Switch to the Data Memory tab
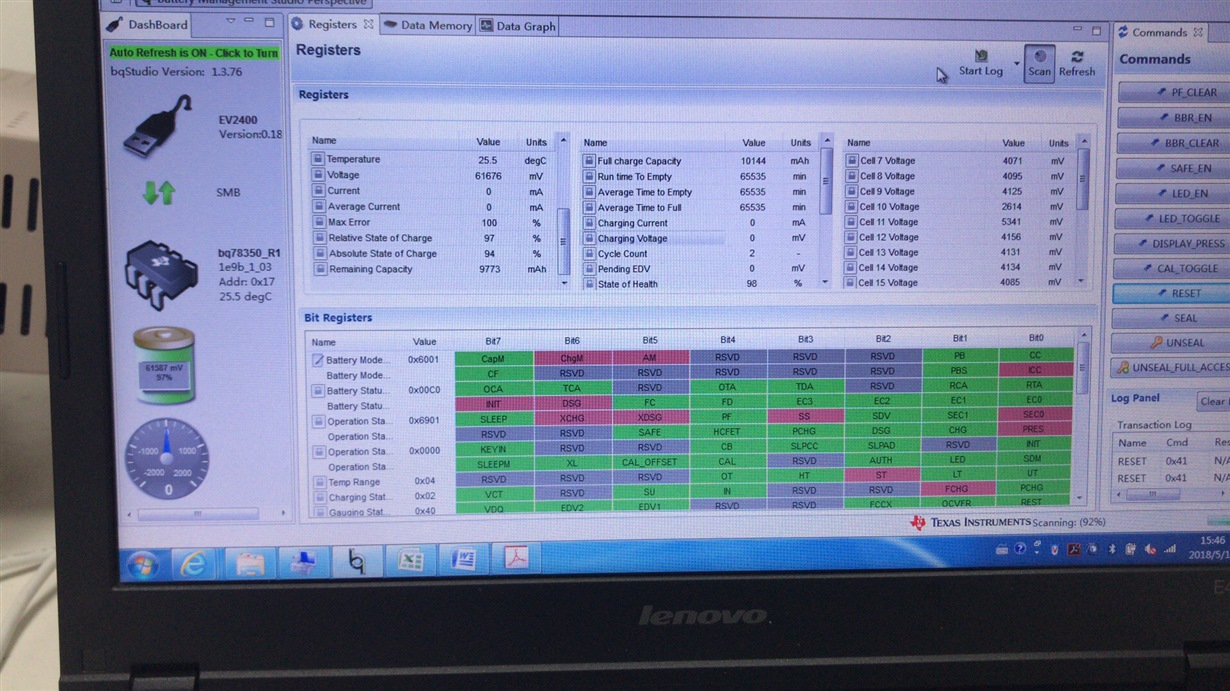Image resolution: width=1230 pixels, height=691 pixels. (x=428, y=26)
